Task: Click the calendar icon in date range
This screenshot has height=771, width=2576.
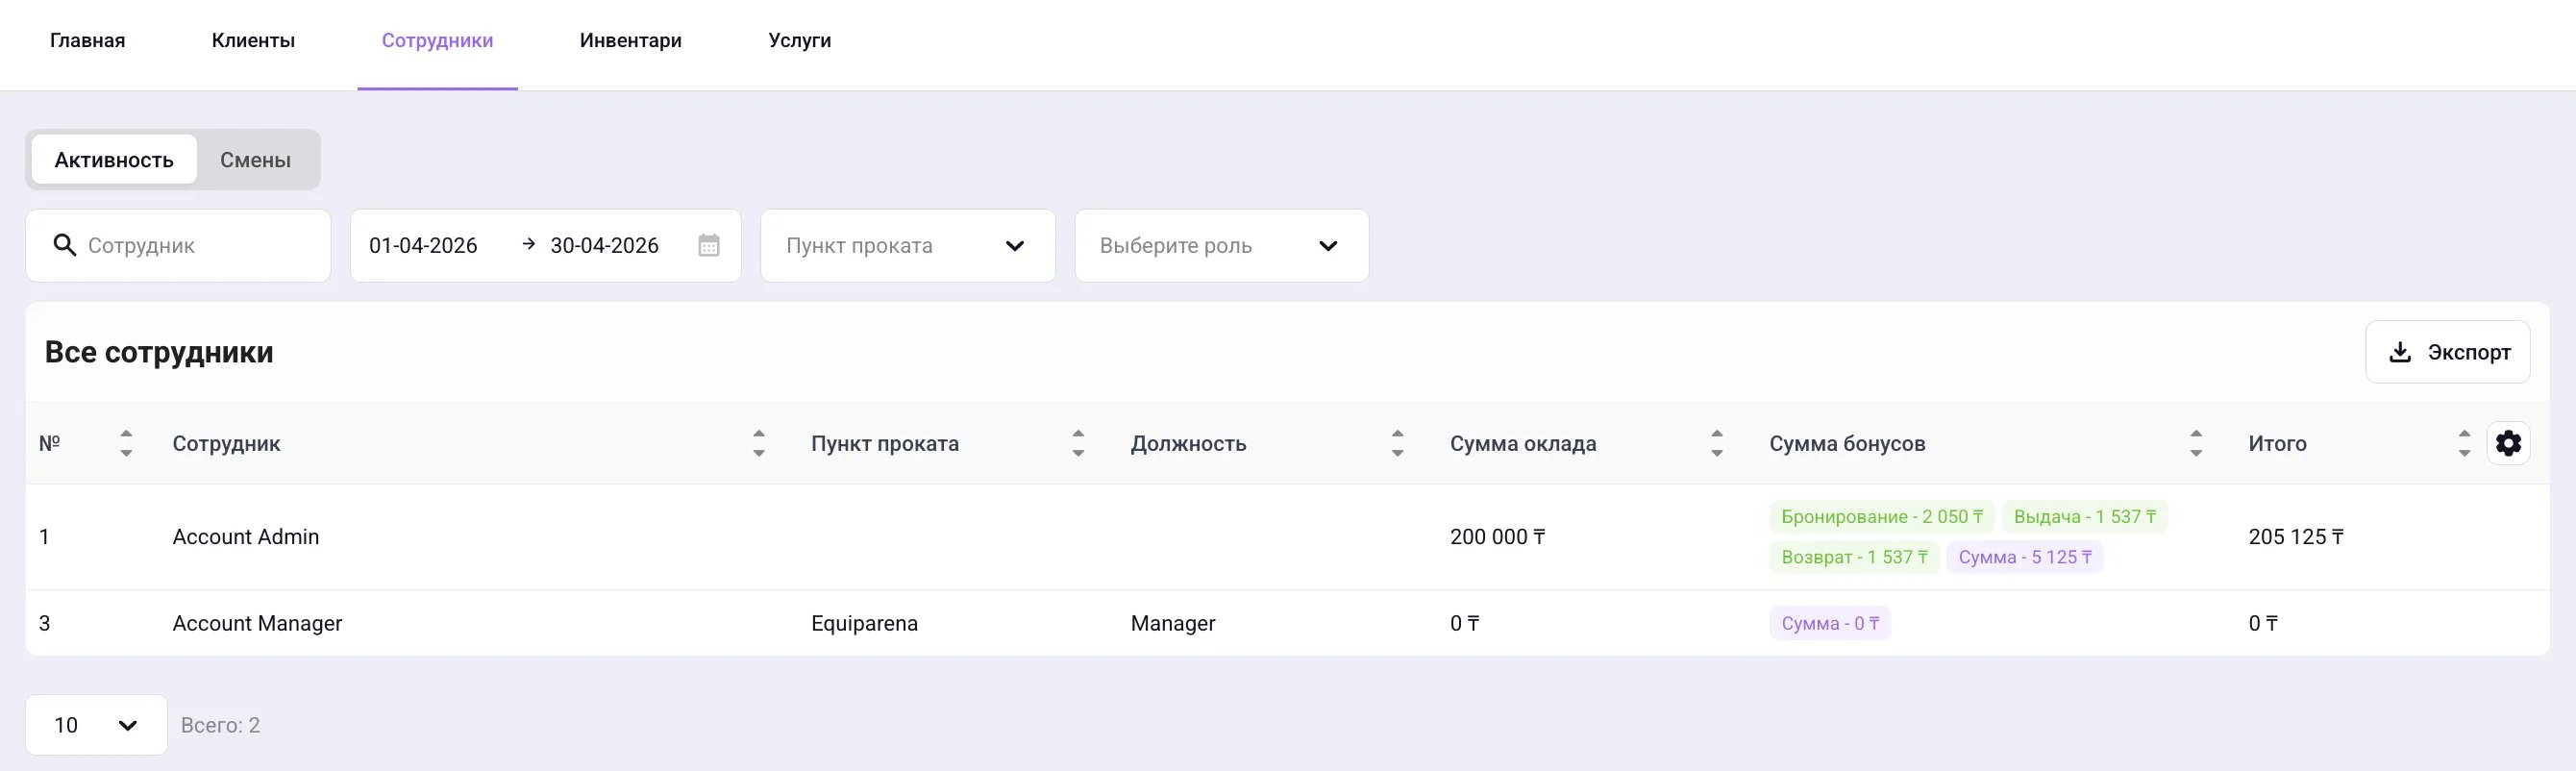Action: pyautogui.click(x=709, y=245)
